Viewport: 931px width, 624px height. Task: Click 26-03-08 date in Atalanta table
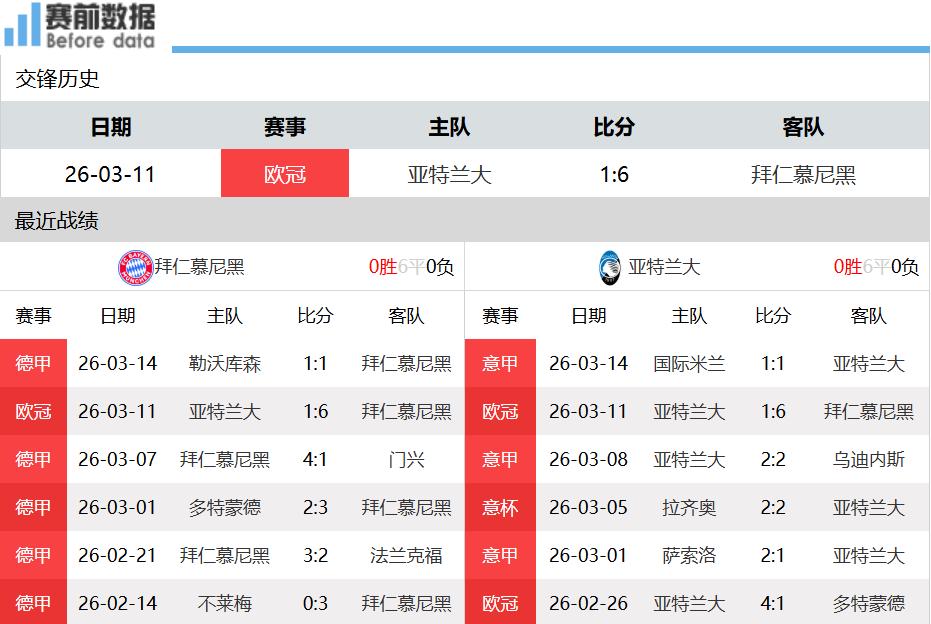coord(588,460)
